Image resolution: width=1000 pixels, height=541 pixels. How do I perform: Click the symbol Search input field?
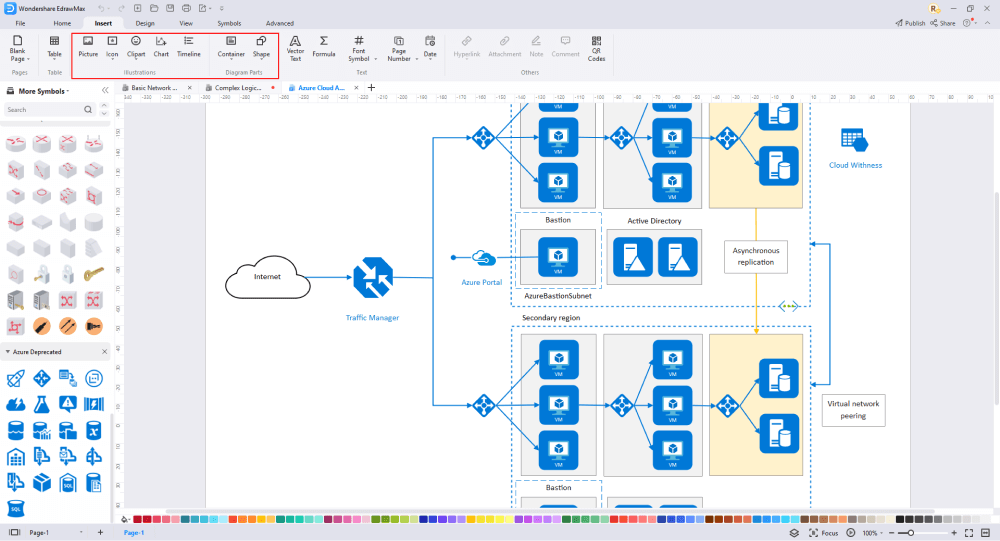50,110
